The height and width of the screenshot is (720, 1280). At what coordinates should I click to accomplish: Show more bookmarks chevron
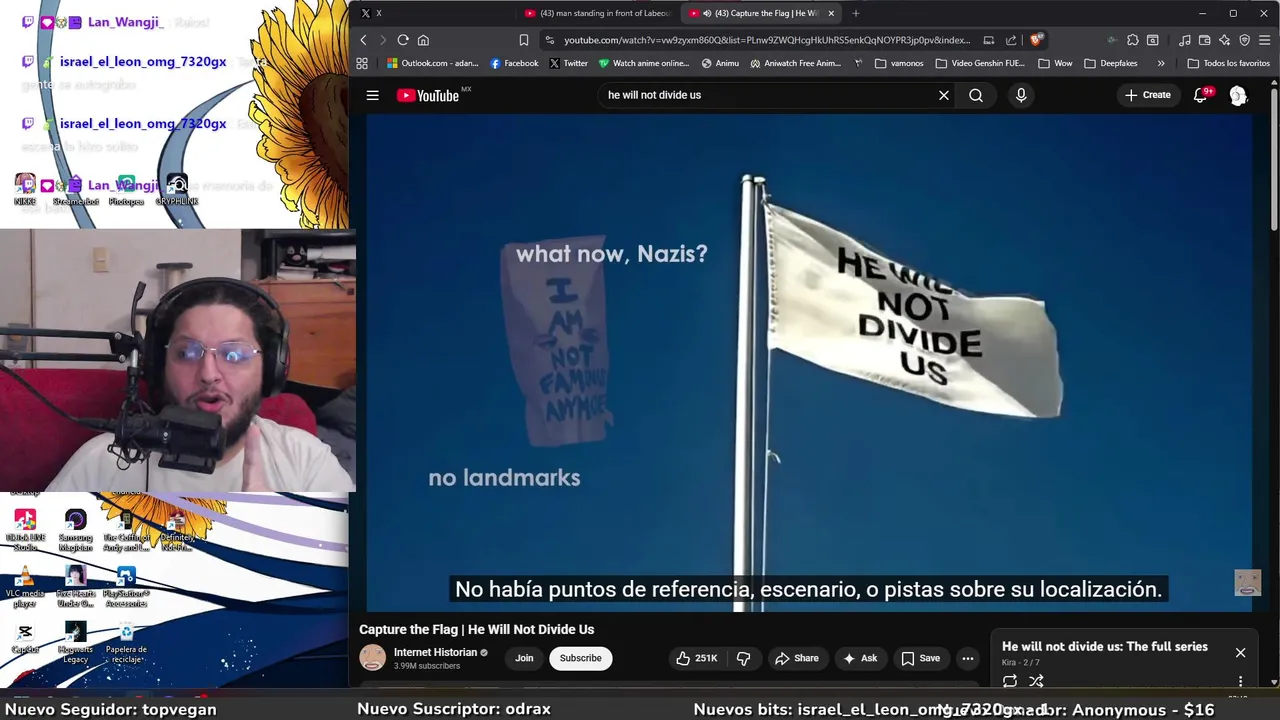pyautogui.click(x=1160, y=63)
